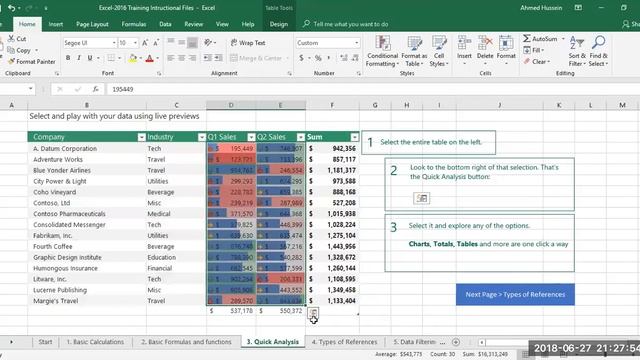Click the Undo arrow in title bar

click(11, 8)
